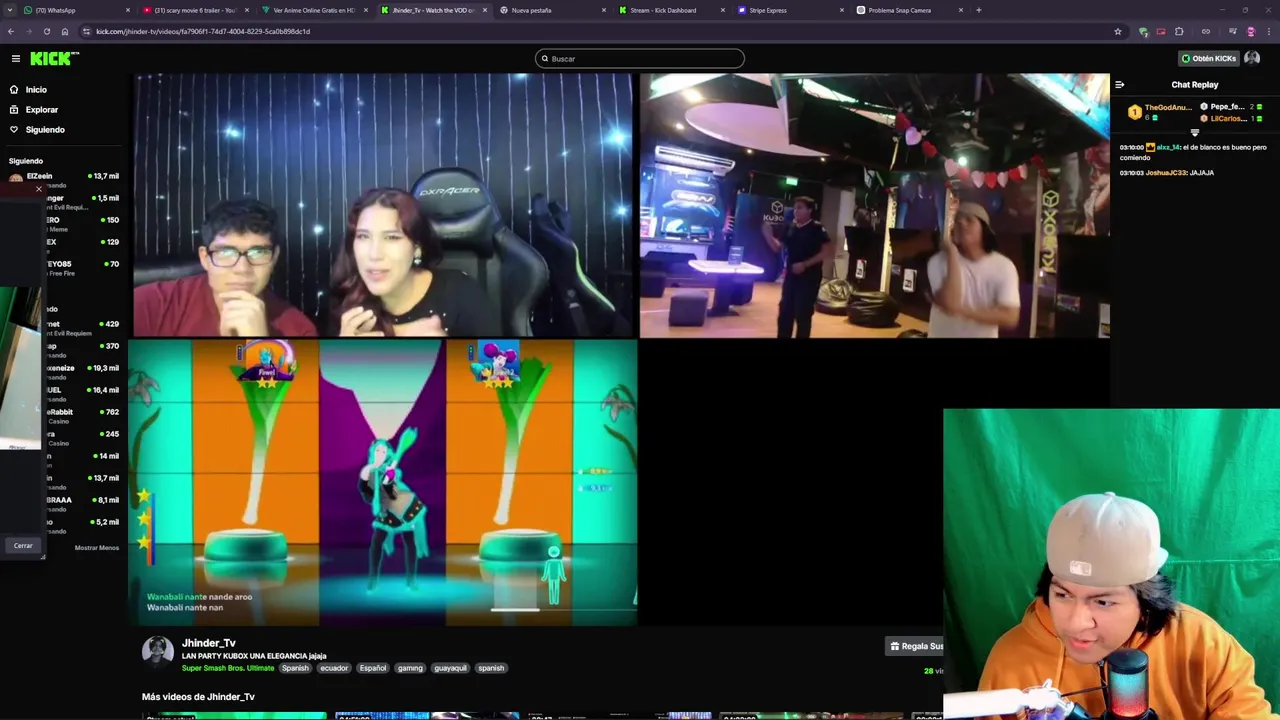The width and height of the screenshot is (1280, 720).
Task: Select the gaming tag
Action: (410, 668)
